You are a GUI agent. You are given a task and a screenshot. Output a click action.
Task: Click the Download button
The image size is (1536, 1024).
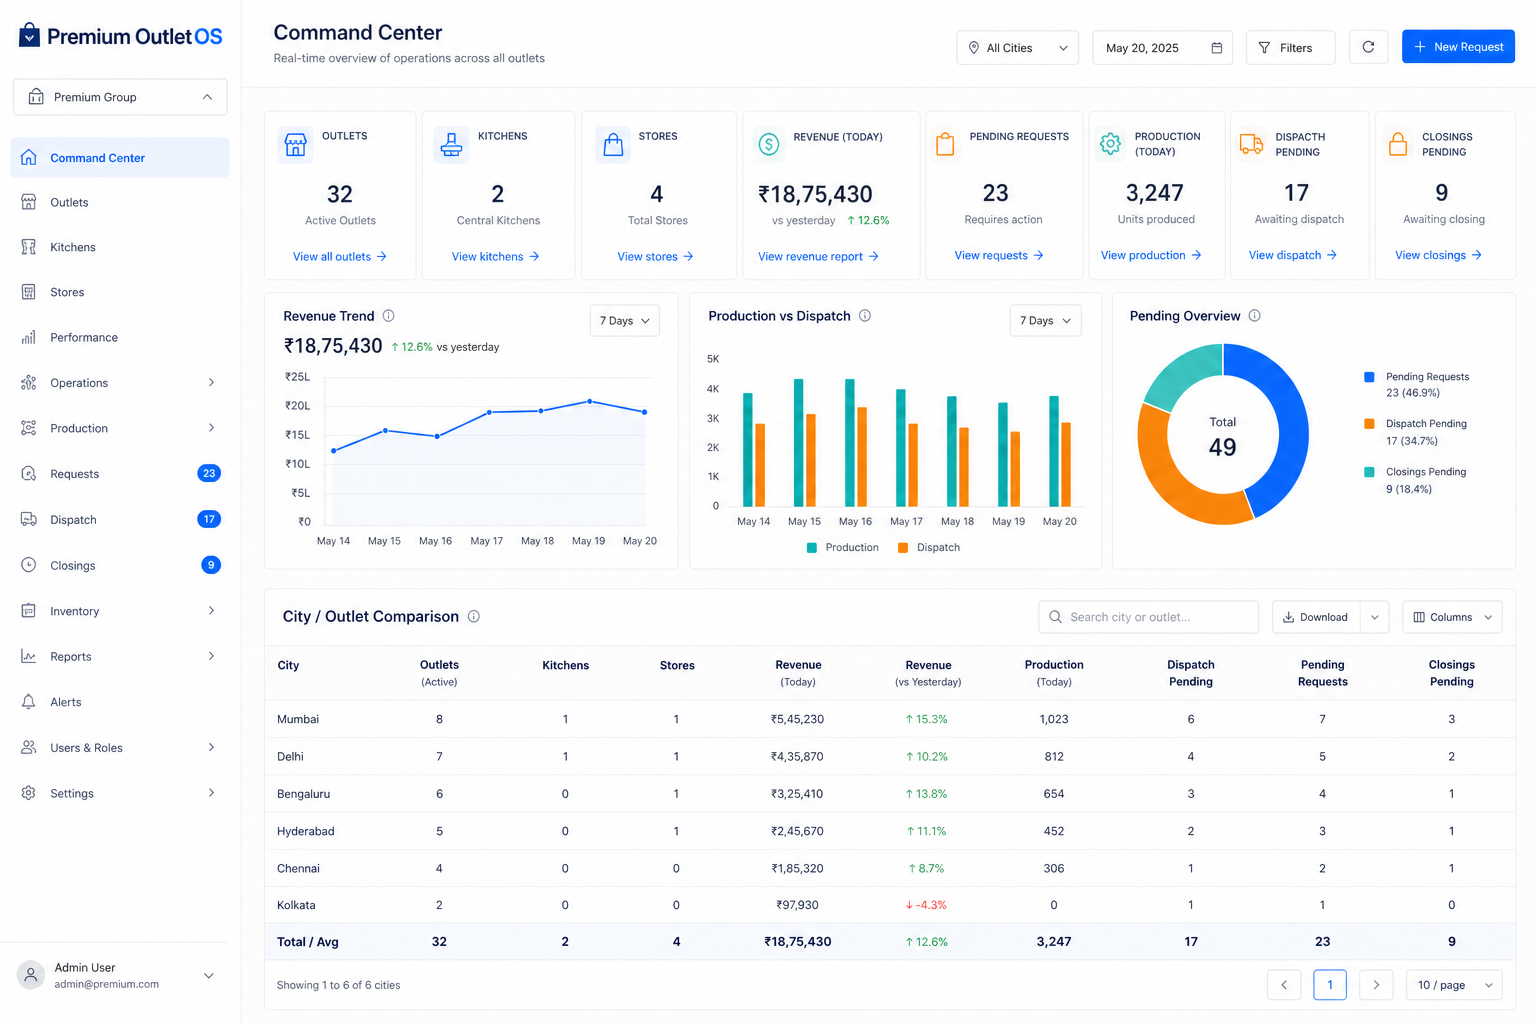[1316, 617]
